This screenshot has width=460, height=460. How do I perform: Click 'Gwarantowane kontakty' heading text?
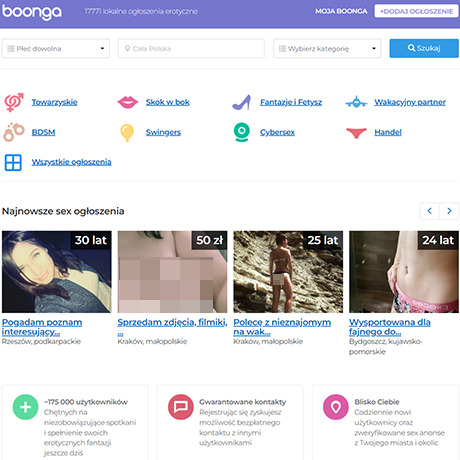pyautogui.click(x=243, y=402)
